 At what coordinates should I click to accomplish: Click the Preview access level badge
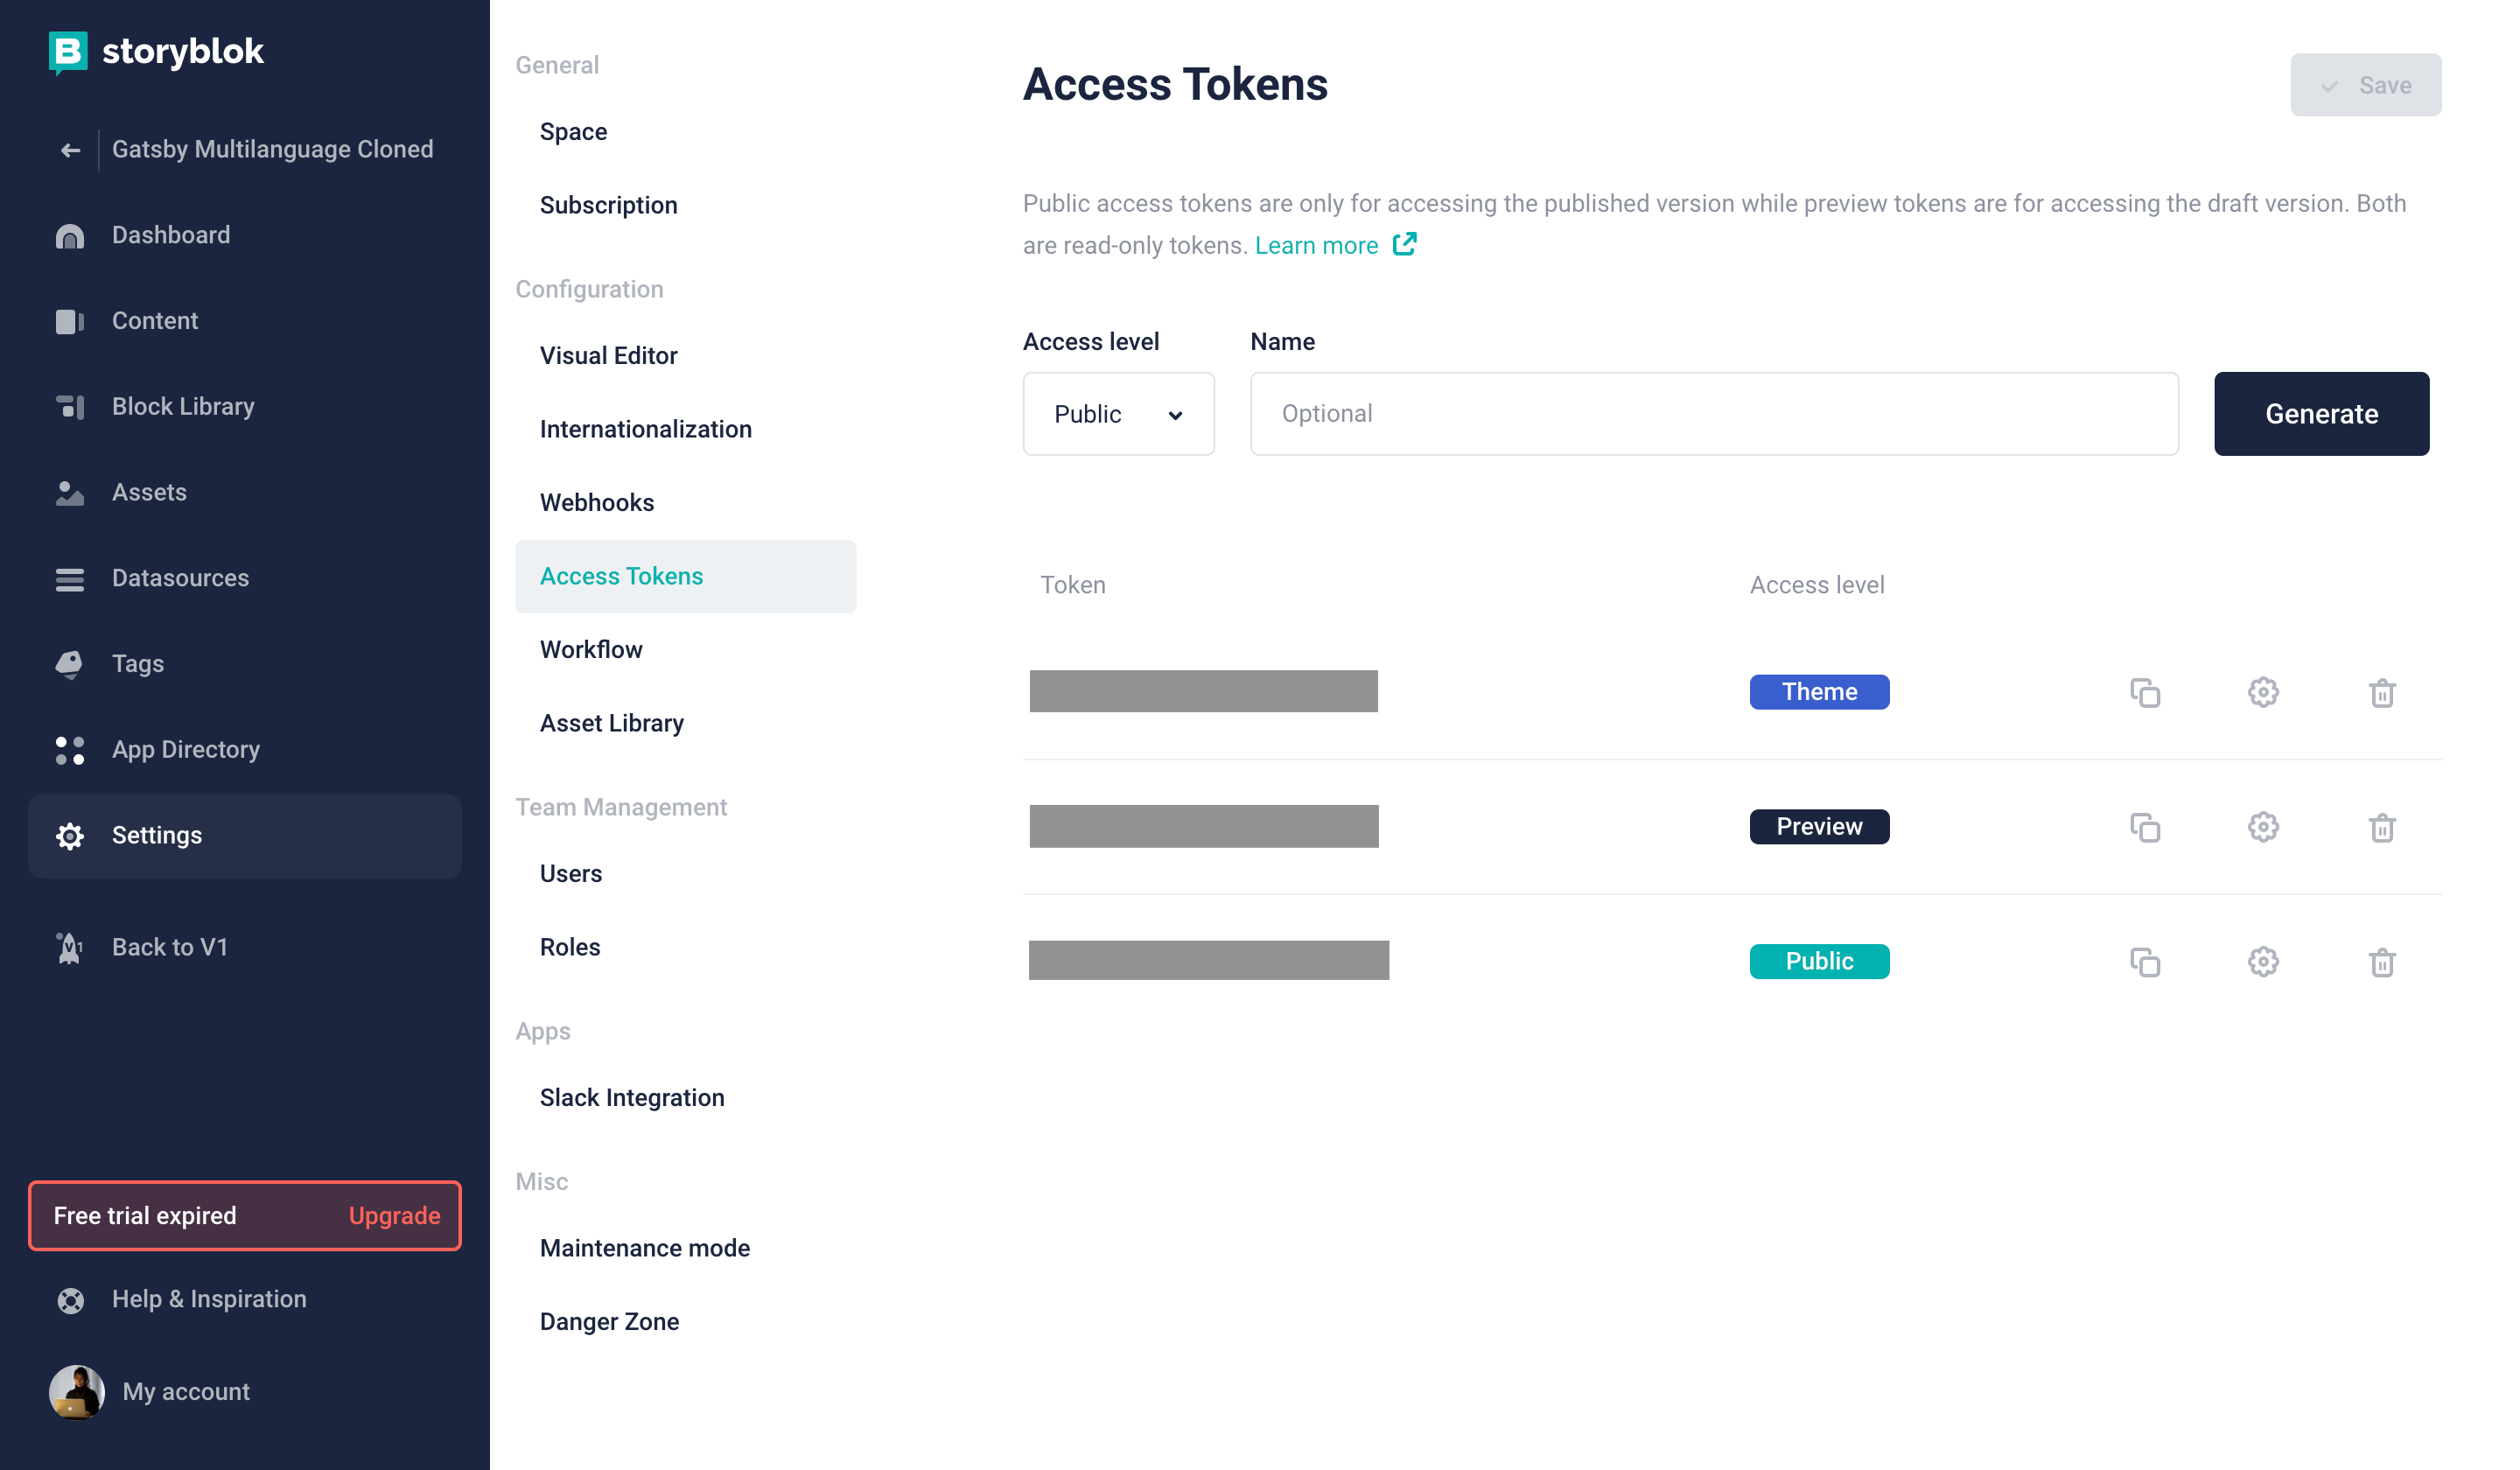click(1819, 827)
